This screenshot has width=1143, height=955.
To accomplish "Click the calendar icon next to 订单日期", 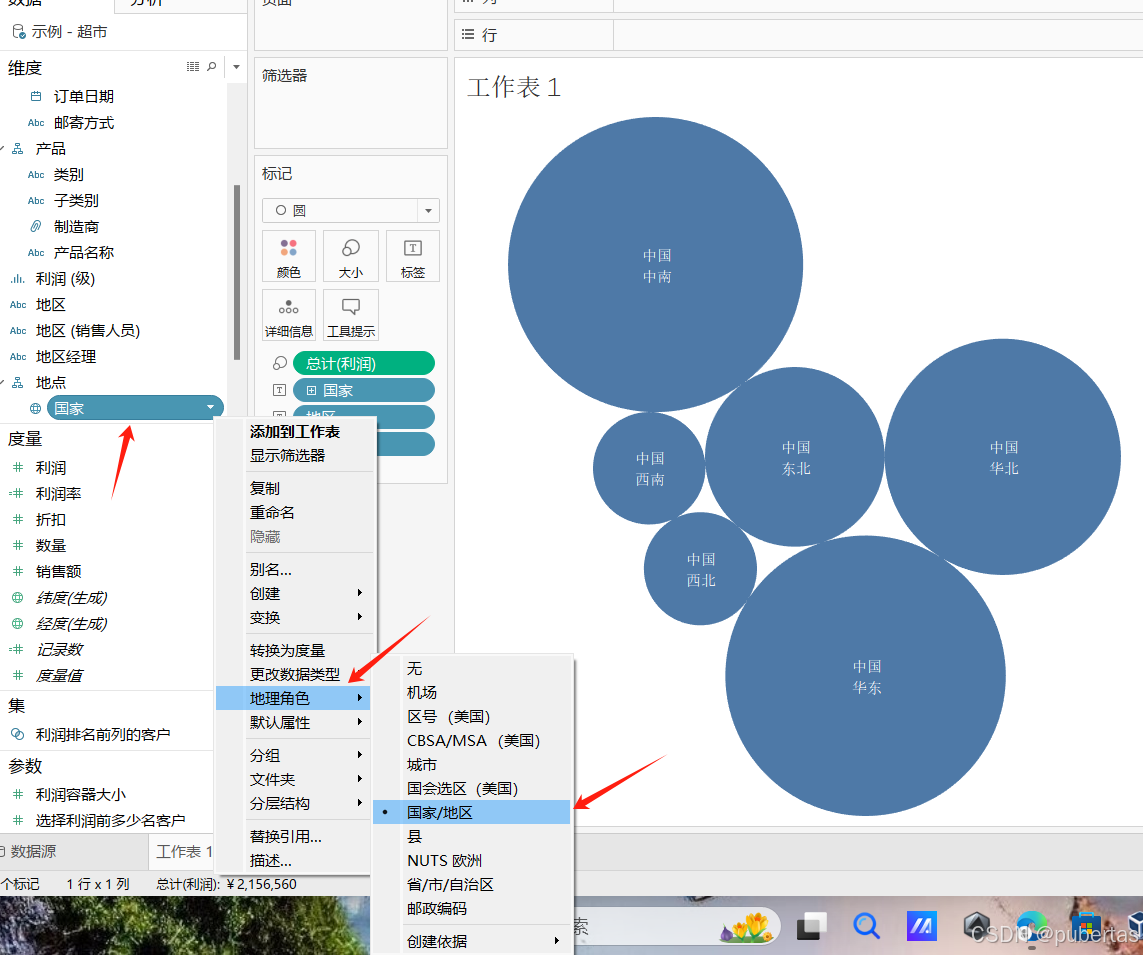I will click(37, 96).
